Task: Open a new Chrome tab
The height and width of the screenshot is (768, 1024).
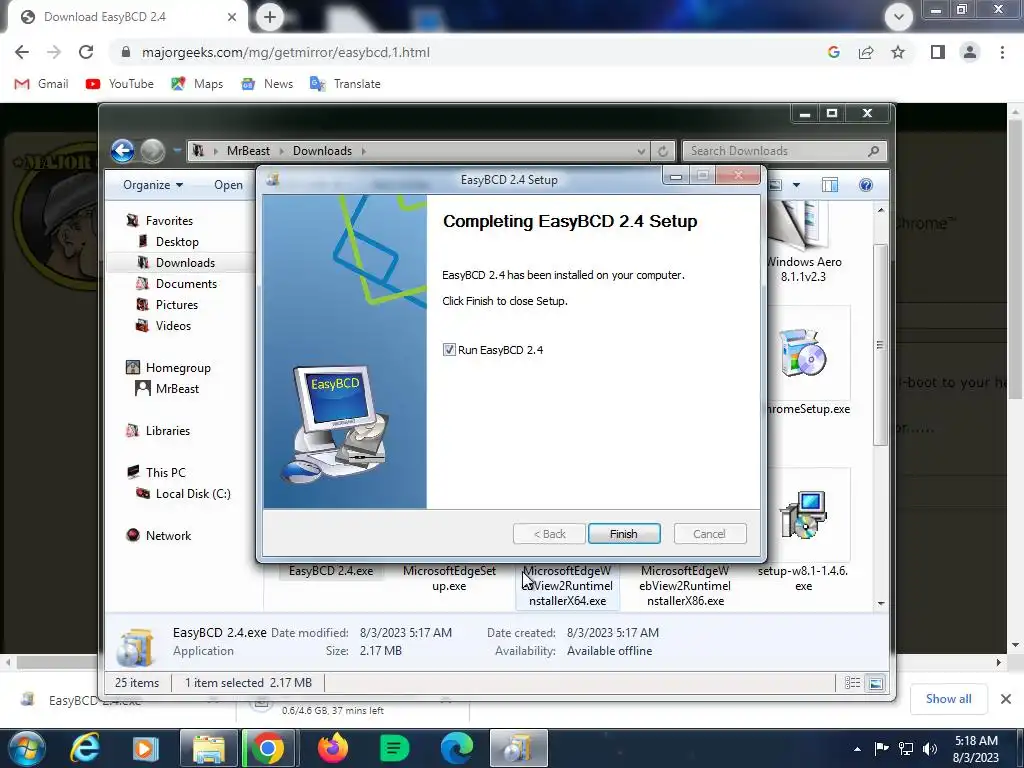Action: point(270,17)
